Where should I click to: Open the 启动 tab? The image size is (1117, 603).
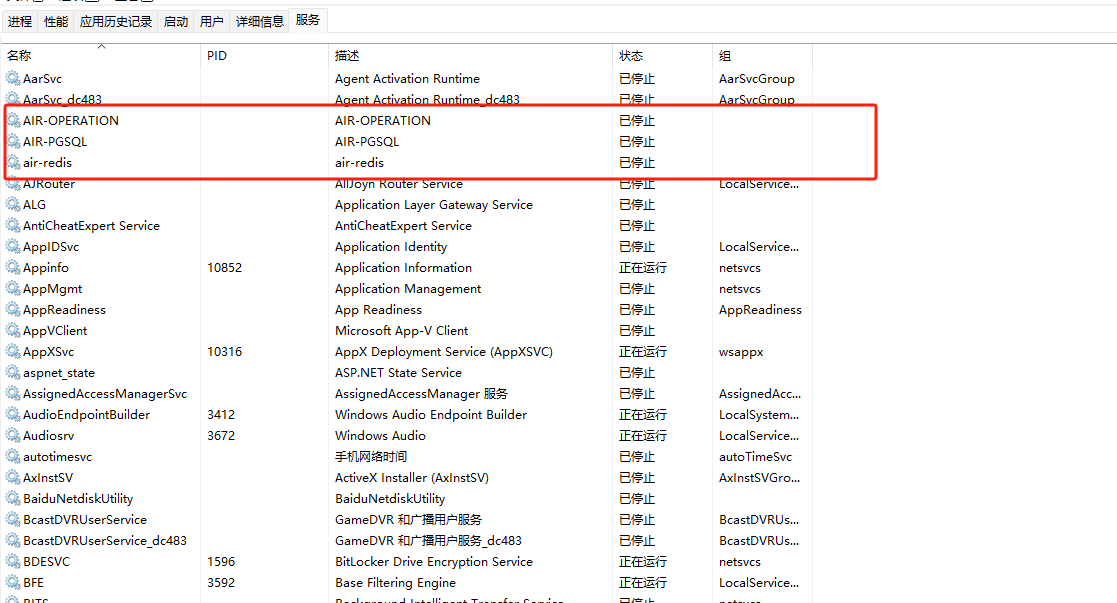pos(175,20)
